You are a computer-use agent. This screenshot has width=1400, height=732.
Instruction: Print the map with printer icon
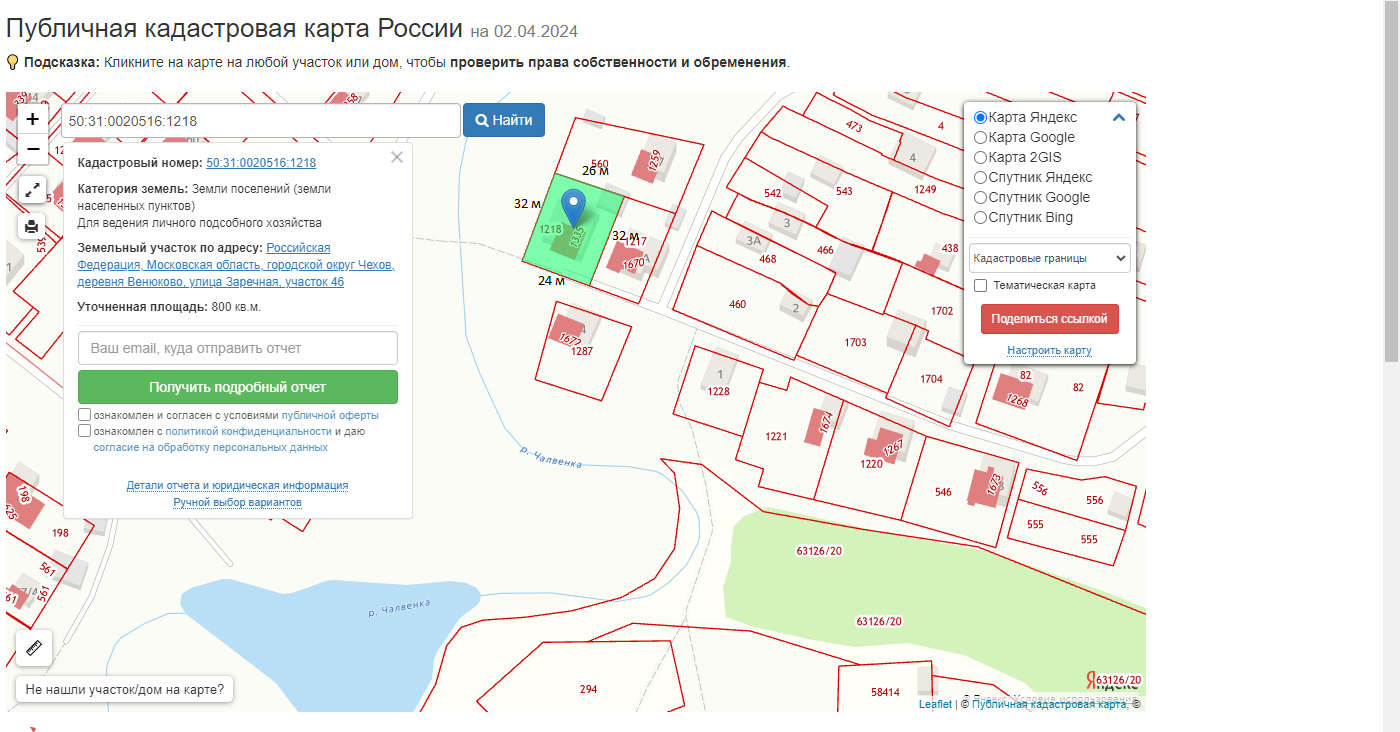32,226
